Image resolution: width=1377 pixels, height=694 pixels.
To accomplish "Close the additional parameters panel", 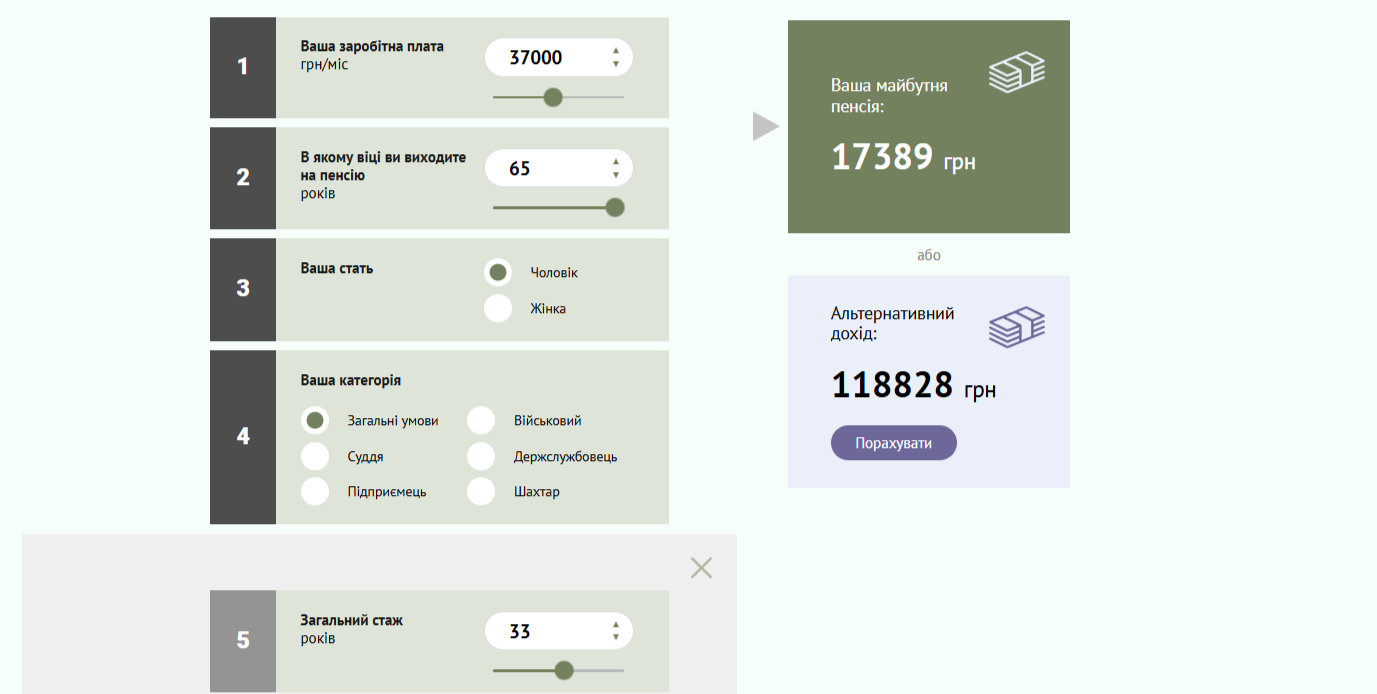I will (701, 568).
